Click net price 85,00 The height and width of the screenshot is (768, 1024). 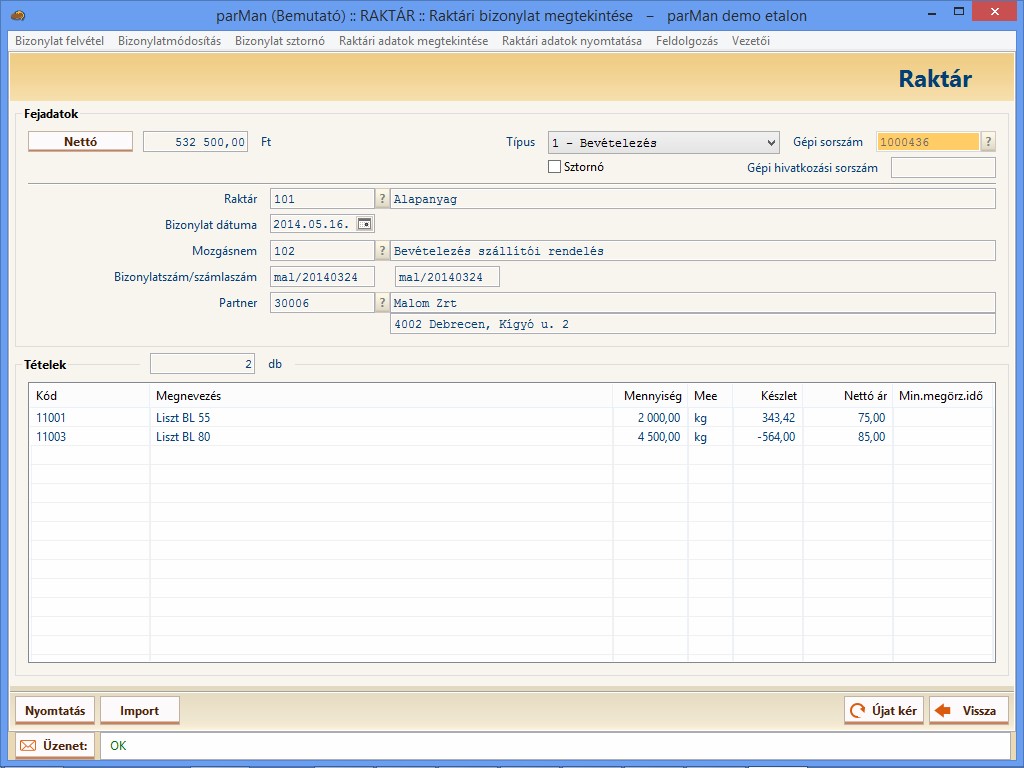point(872,437)
